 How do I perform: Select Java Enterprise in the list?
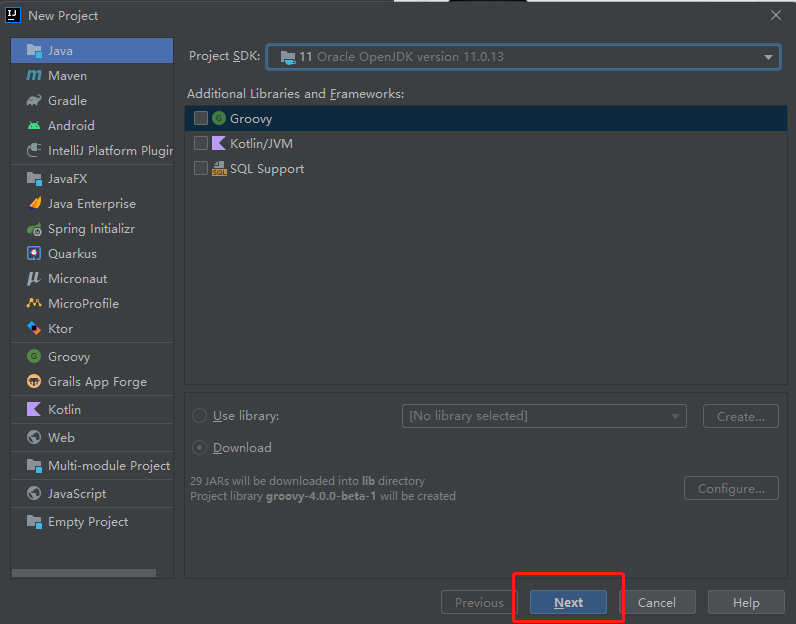(92, 204)
